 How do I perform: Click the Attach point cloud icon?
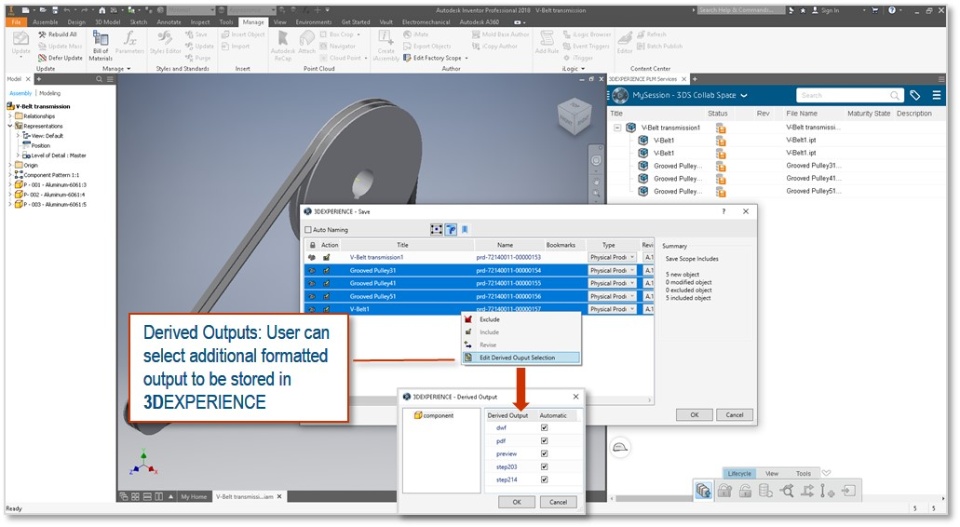tap(307, 39)
